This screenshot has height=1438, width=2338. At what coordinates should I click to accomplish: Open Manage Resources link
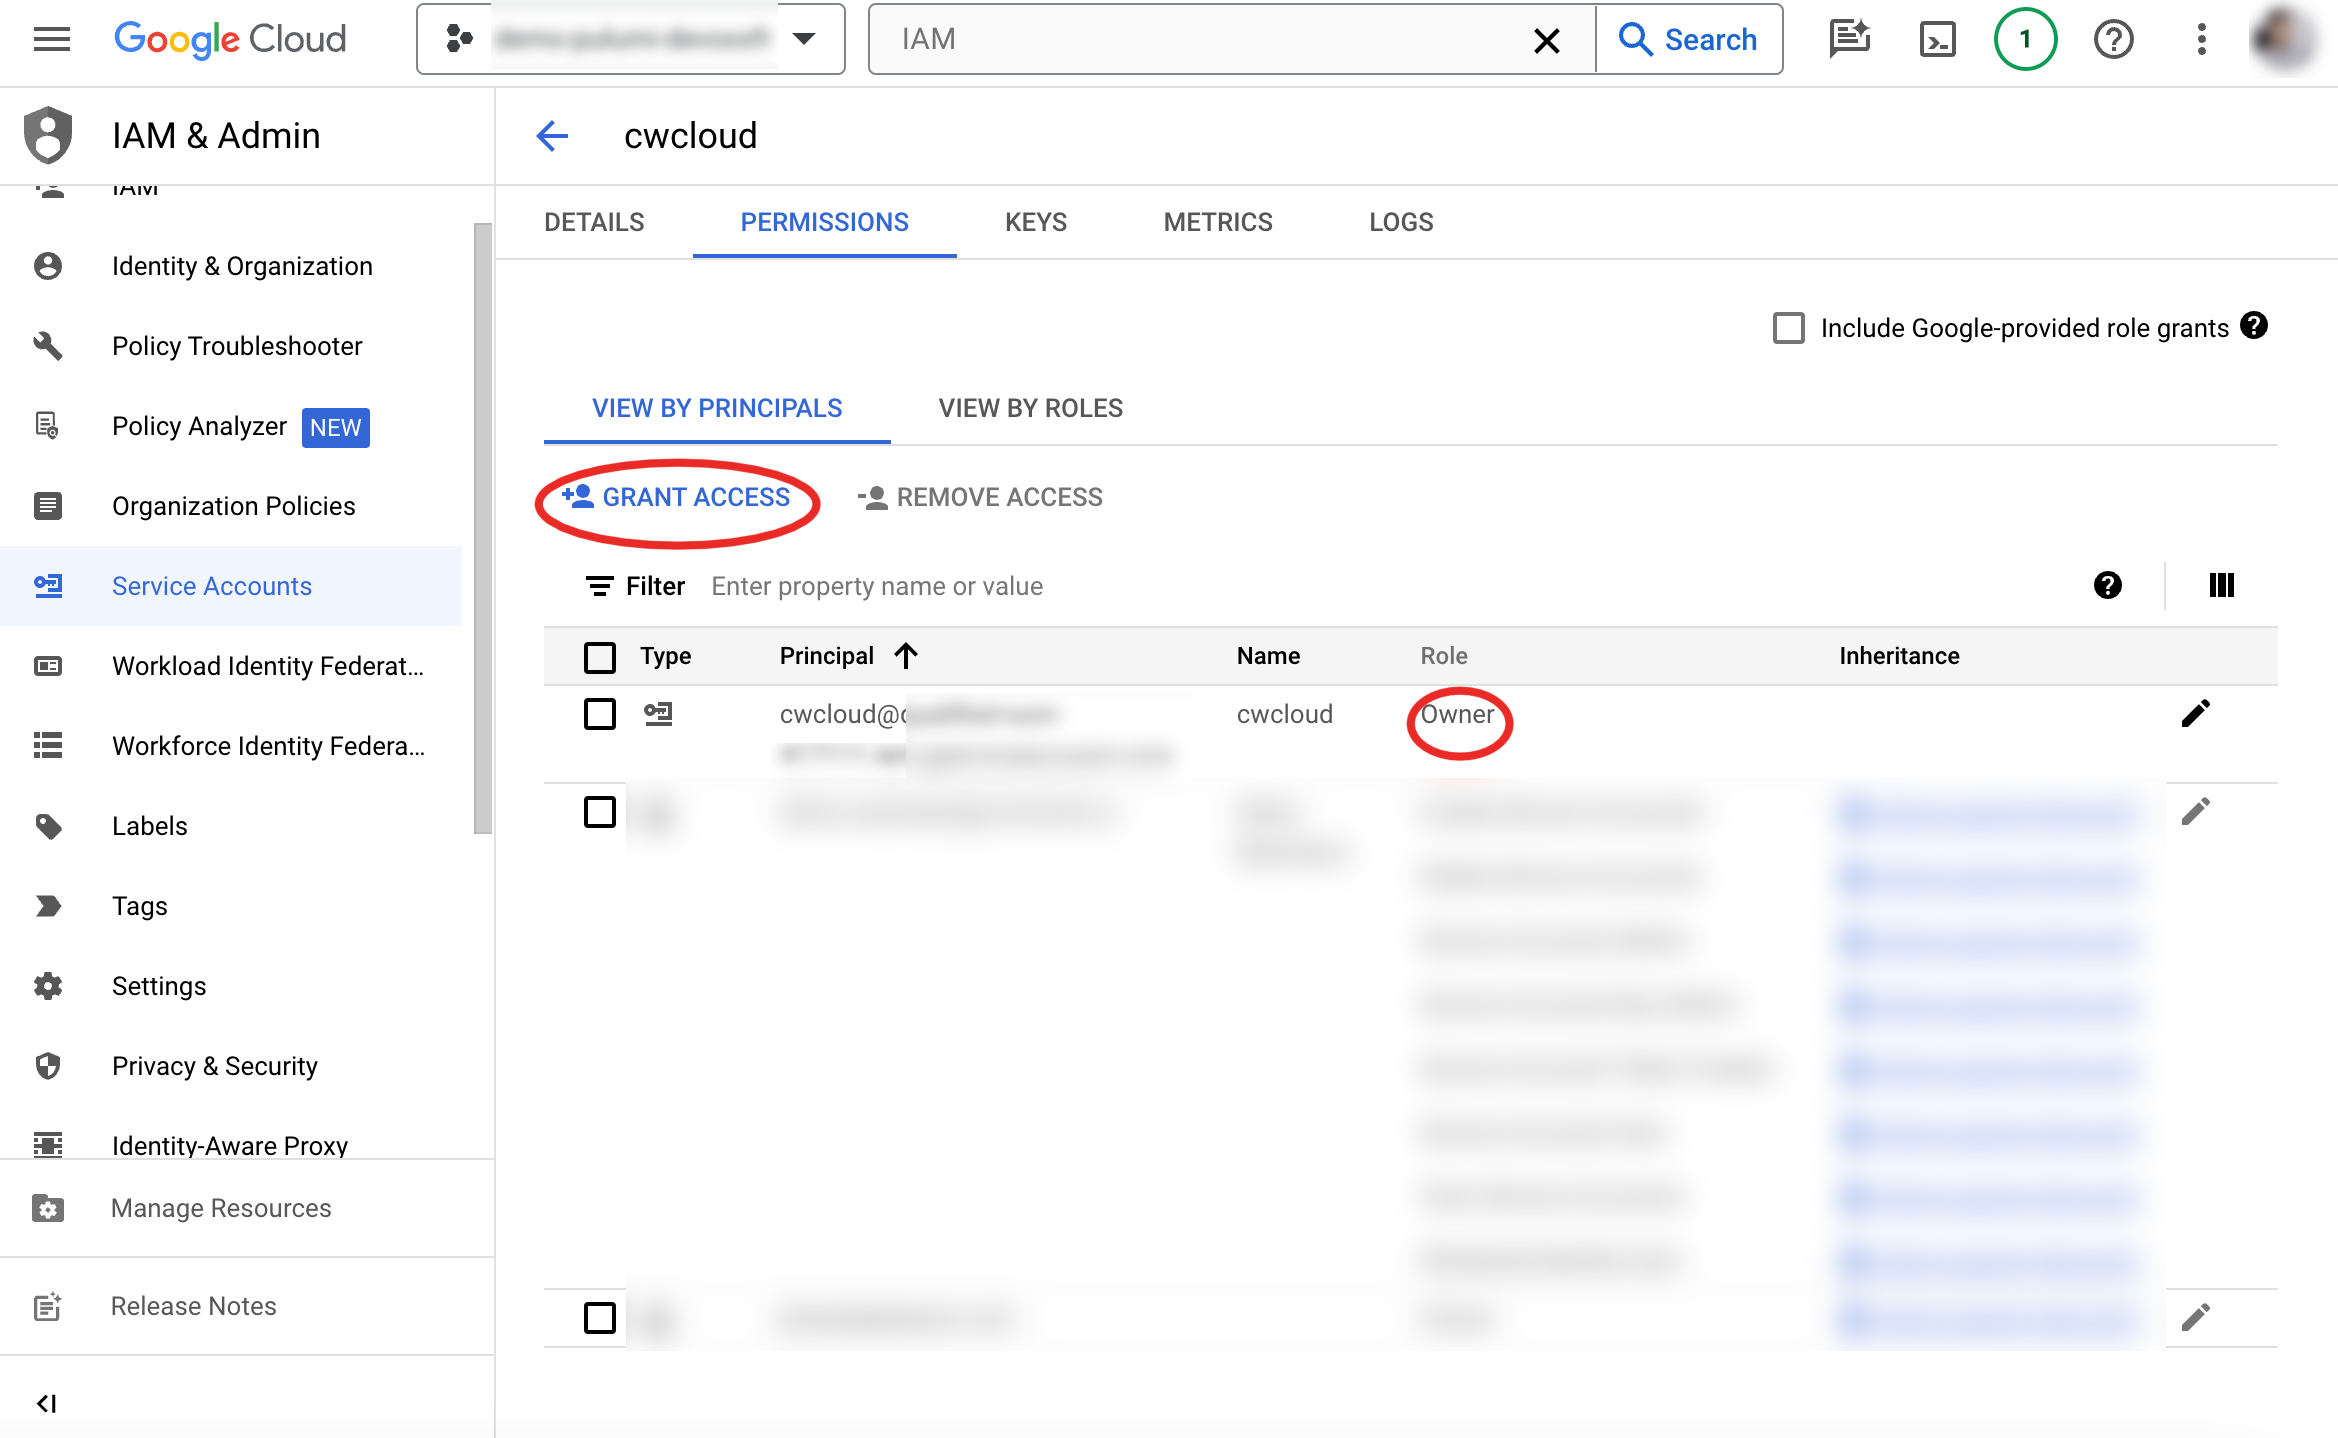247,1208
